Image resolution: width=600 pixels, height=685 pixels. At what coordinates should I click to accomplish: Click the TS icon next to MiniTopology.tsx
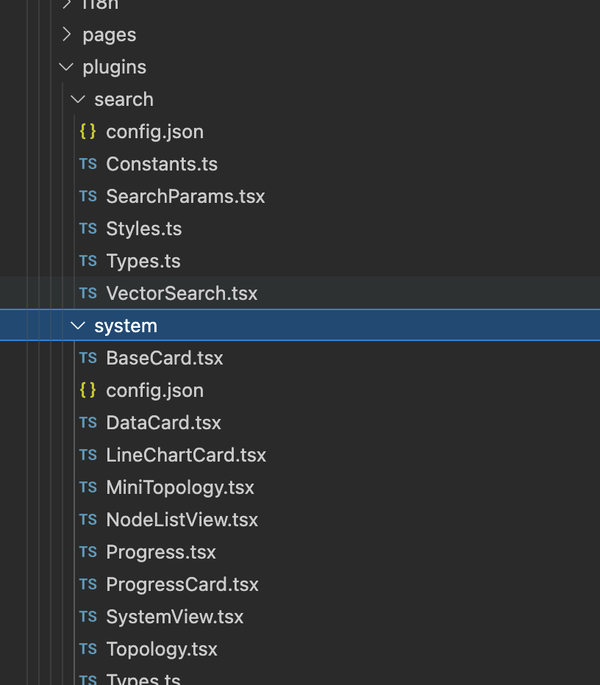[x=88, y=488]
